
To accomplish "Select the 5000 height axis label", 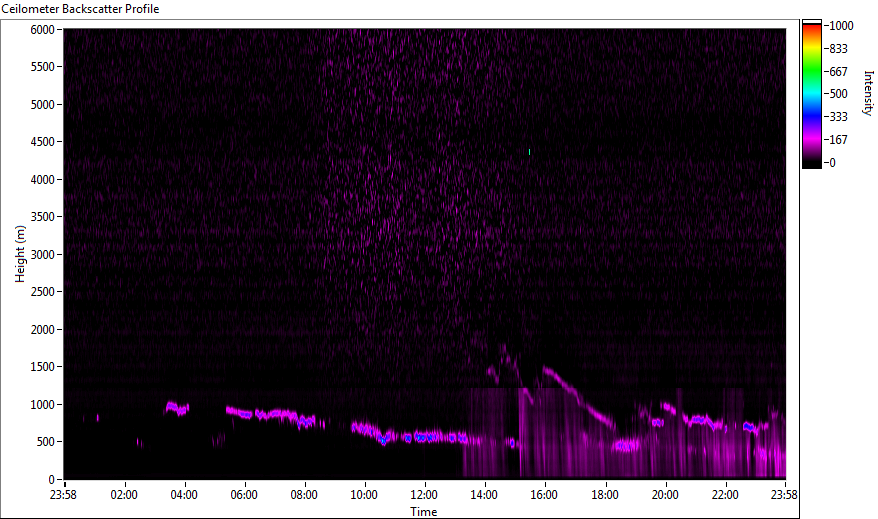I will (x=43, y=105).
